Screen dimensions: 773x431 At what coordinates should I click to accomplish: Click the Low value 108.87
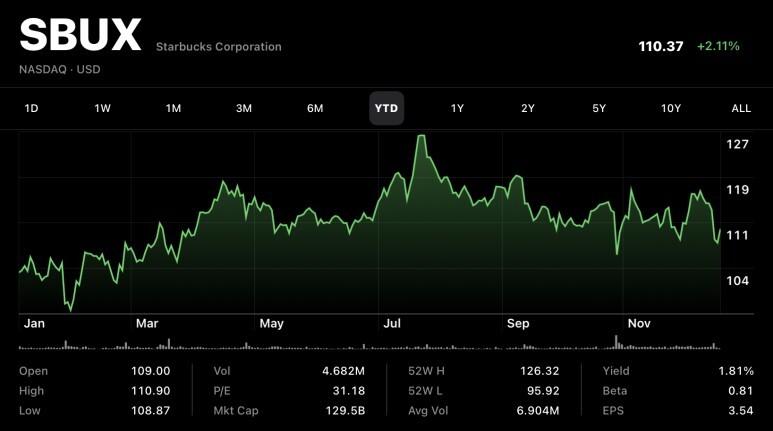click(150, 411)
